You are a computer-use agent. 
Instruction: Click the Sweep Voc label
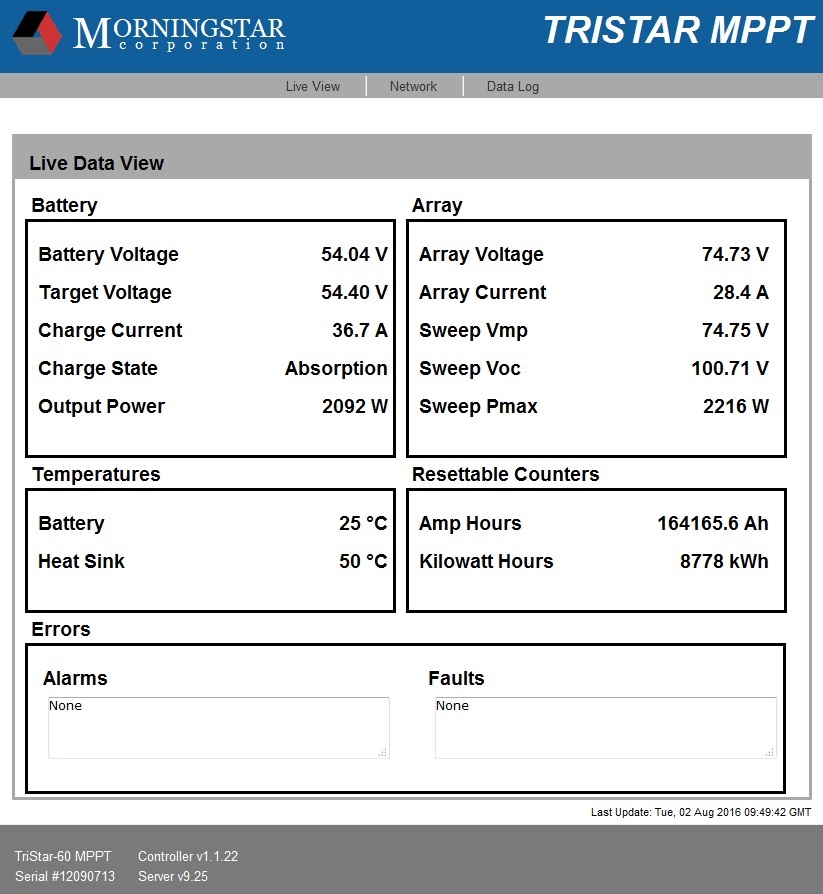click(x=469, y=368)
